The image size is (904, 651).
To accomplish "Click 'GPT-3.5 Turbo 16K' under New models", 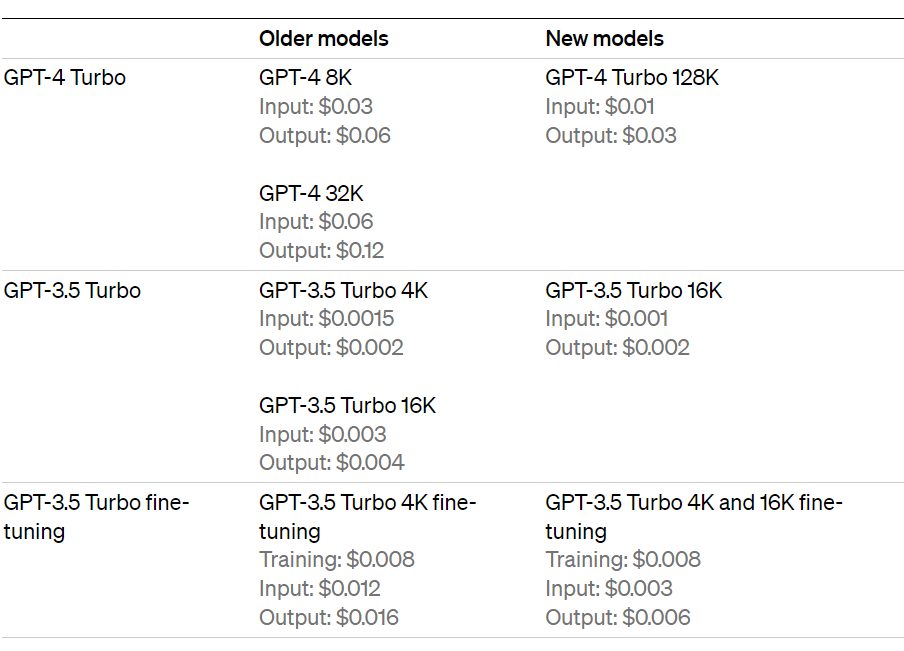I will [633, 291].
